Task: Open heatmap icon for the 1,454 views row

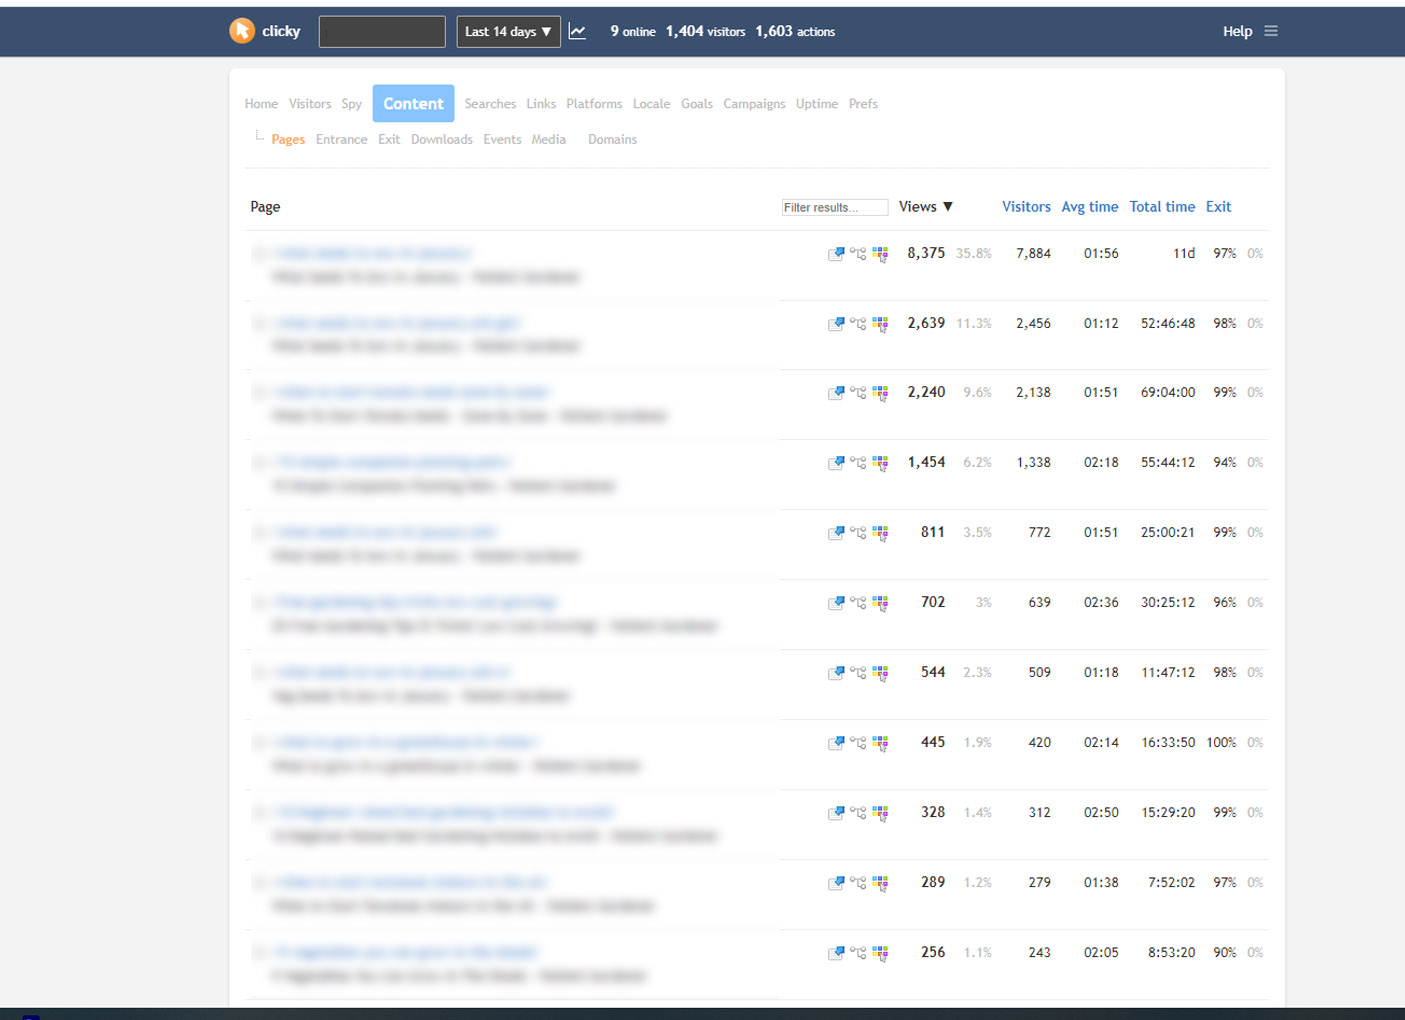Action: click(x=880, y=463)
